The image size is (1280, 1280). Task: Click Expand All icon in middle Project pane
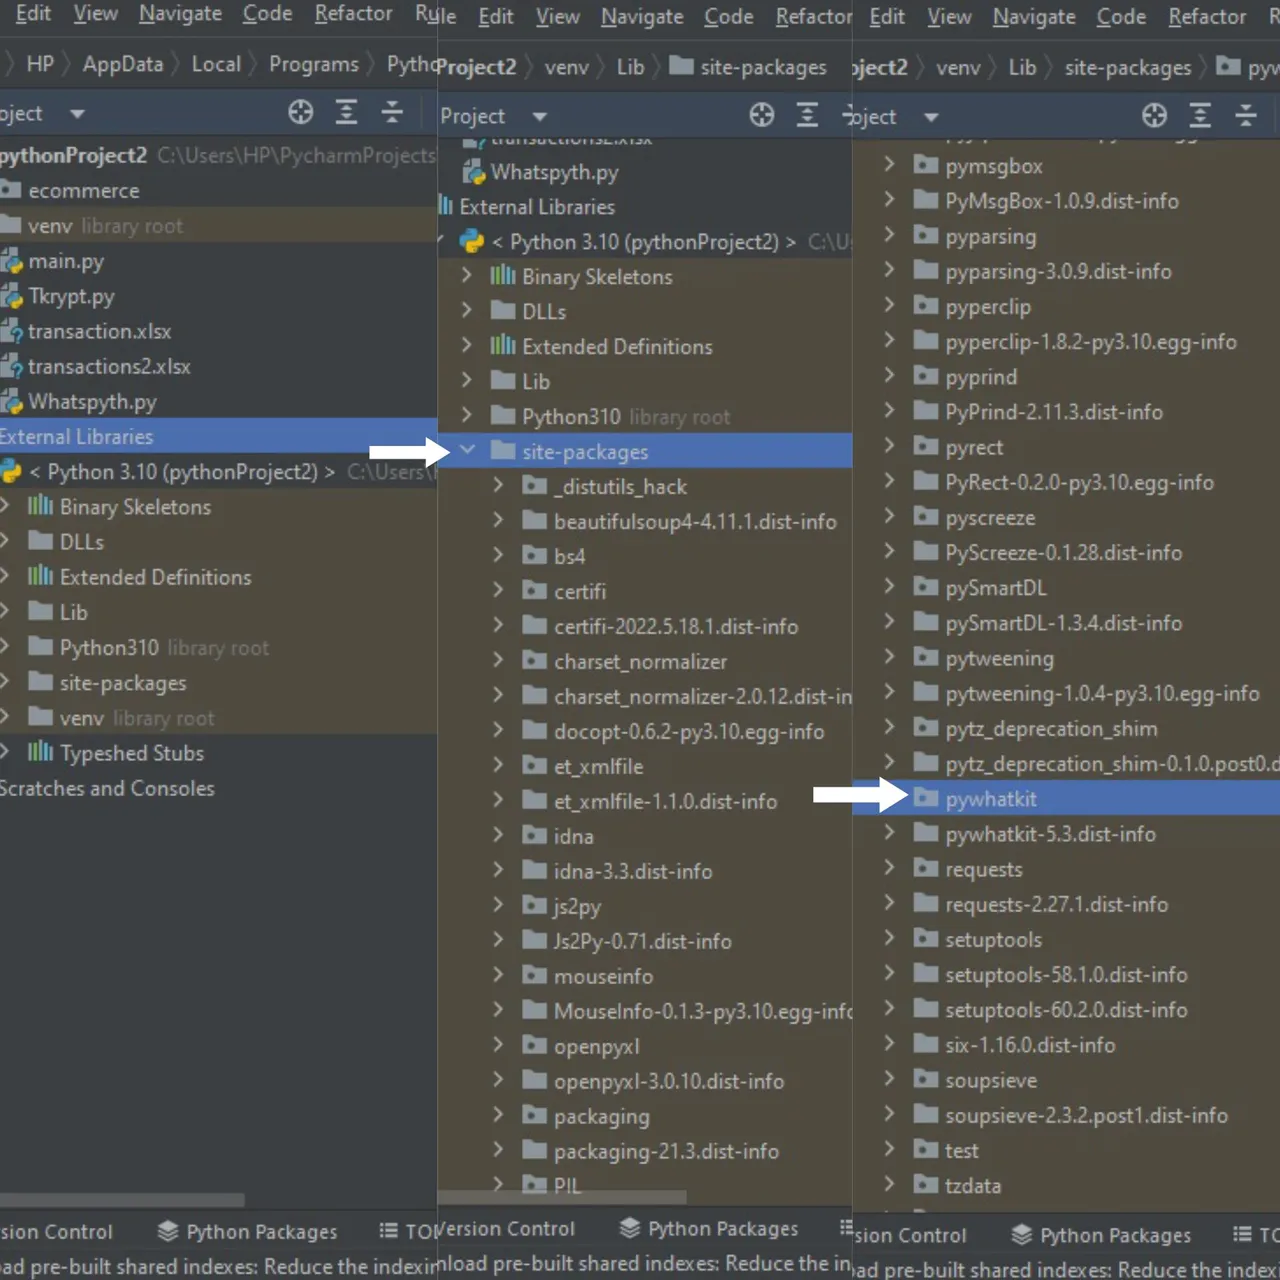click(x=807, y=115)
